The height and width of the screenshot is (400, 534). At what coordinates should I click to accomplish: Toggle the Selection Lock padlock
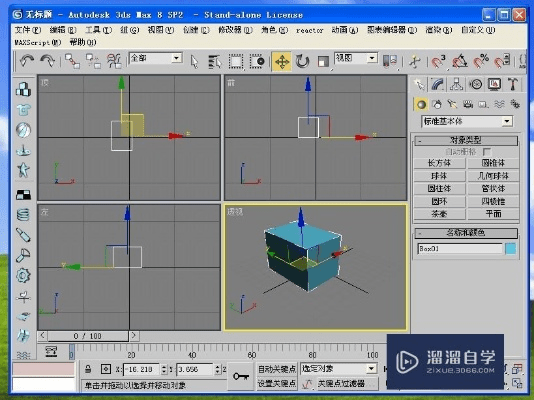click(88, 369)
